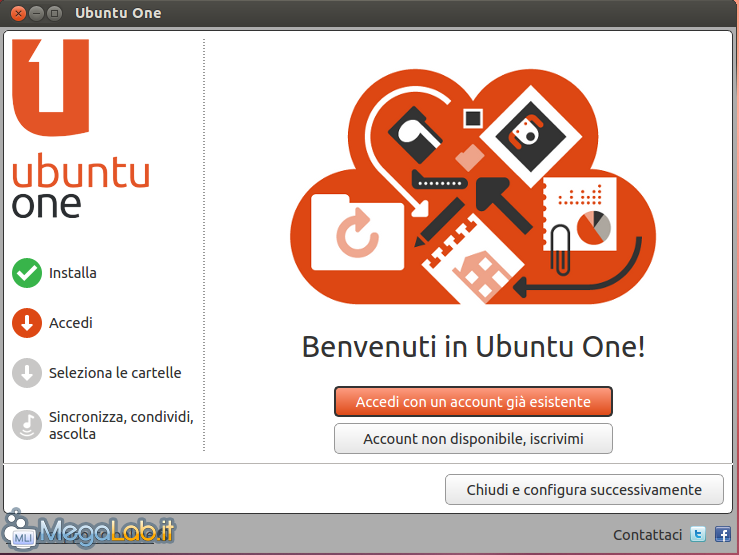Click the Benvenuti in Ubuntu One! heading

tap(473, 347)
